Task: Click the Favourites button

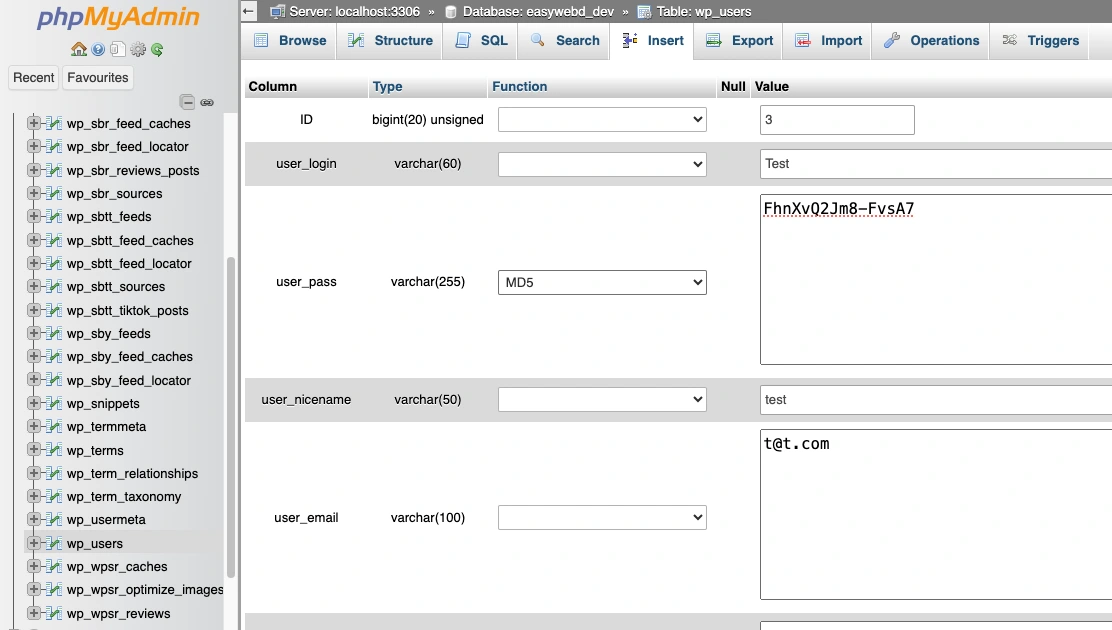Action: tap(97, 77)
